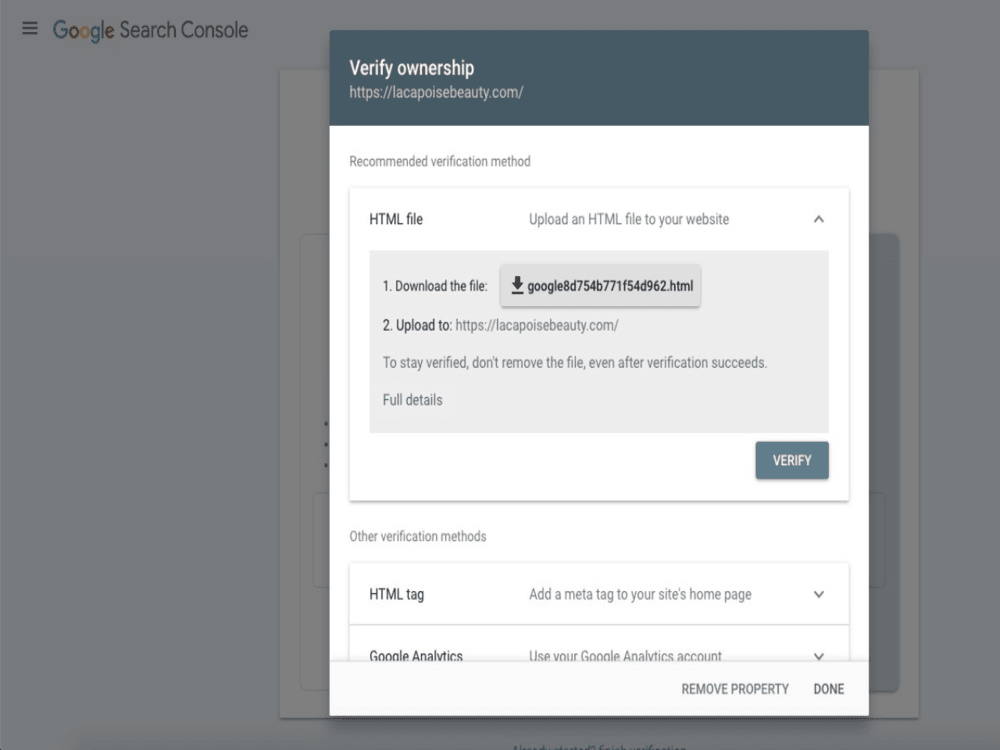Click the property URL under Verify ownership
The height and width of the screenshot is (750, 1000).
(436, 92)
